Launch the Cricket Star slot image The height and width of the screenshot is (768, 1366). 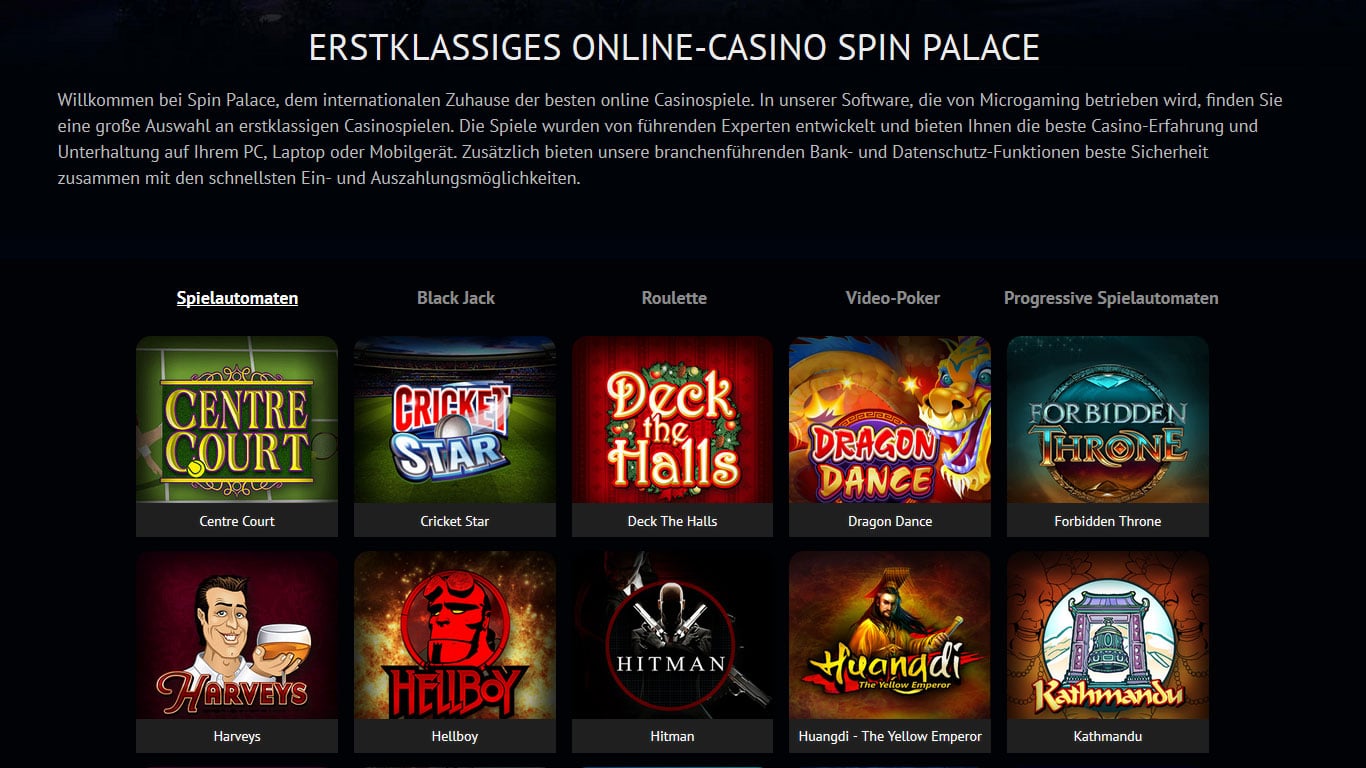[455, 420]
